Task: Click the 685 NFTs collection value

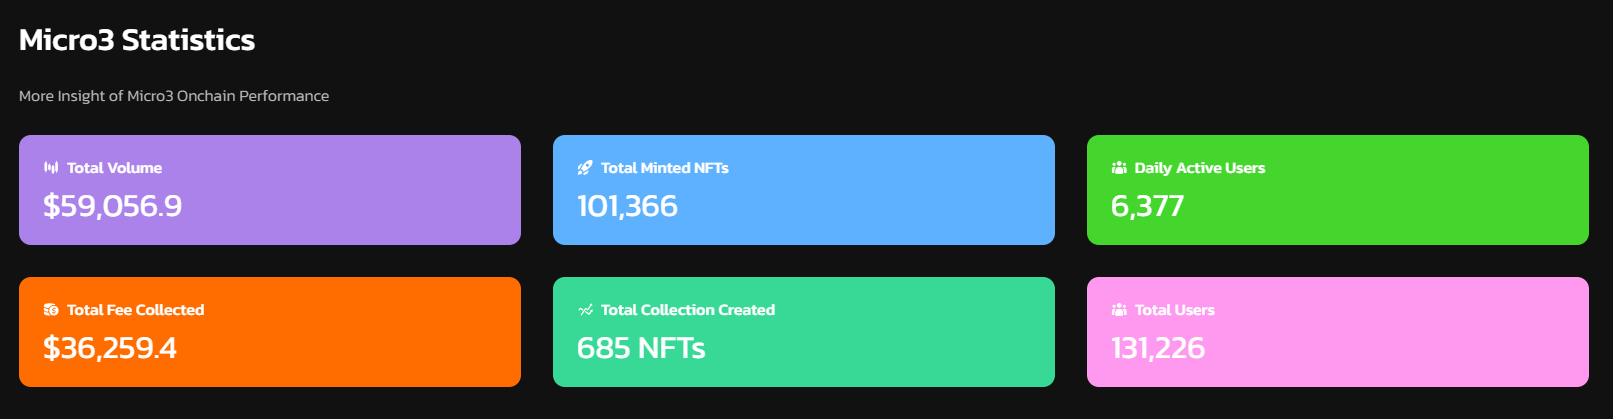Action: tap(641, 348)
